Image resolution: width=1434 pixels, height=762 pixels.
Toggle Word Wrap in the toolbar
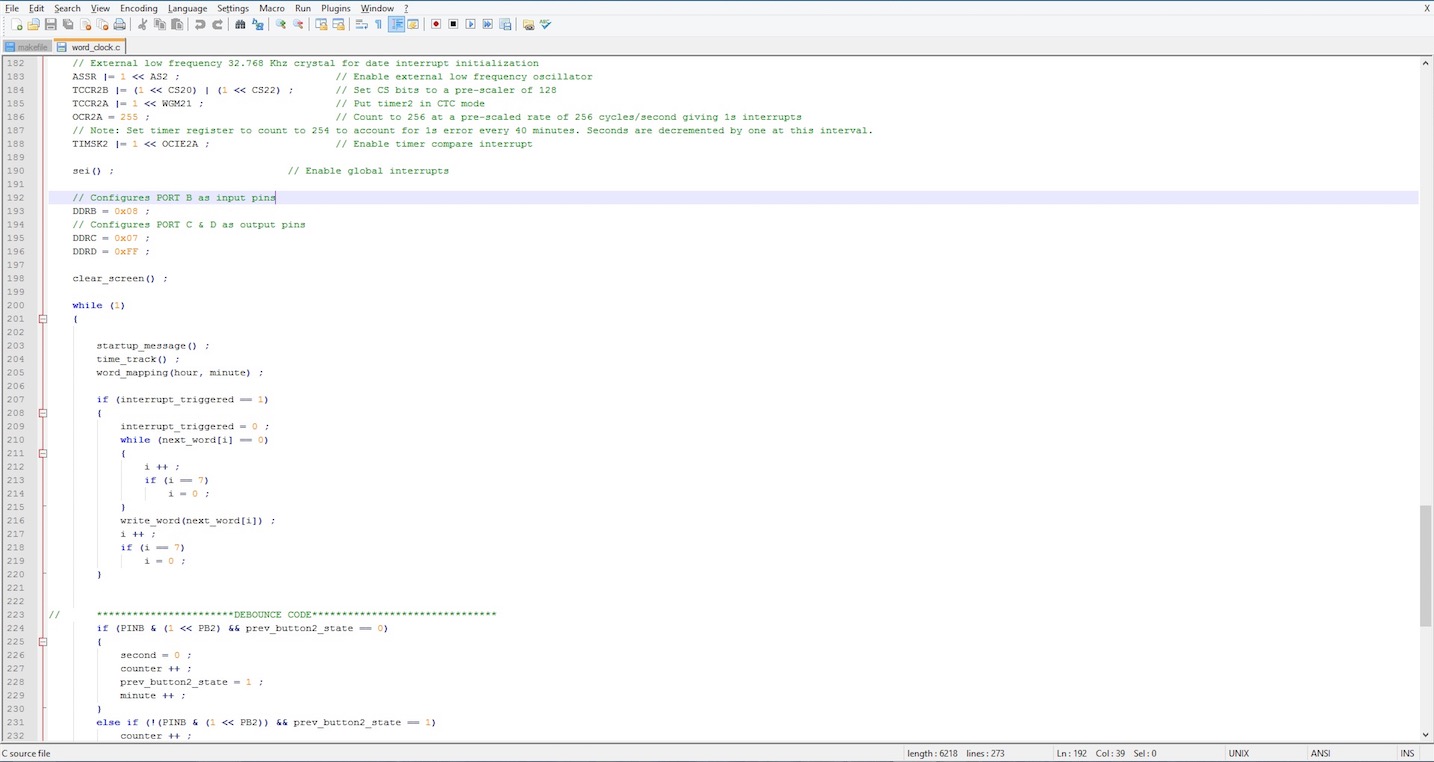361,25
